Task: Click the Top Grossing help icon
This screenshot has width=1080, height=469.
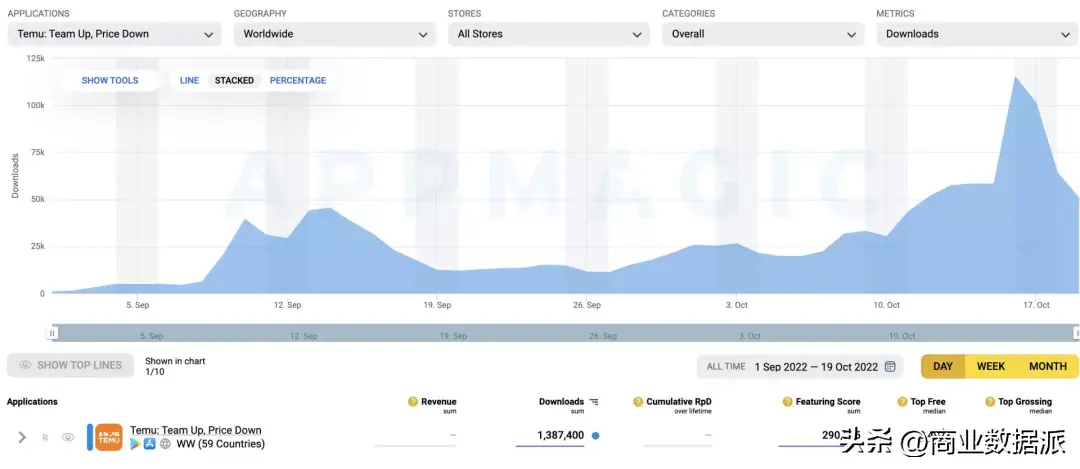Action: pos(989,402)
